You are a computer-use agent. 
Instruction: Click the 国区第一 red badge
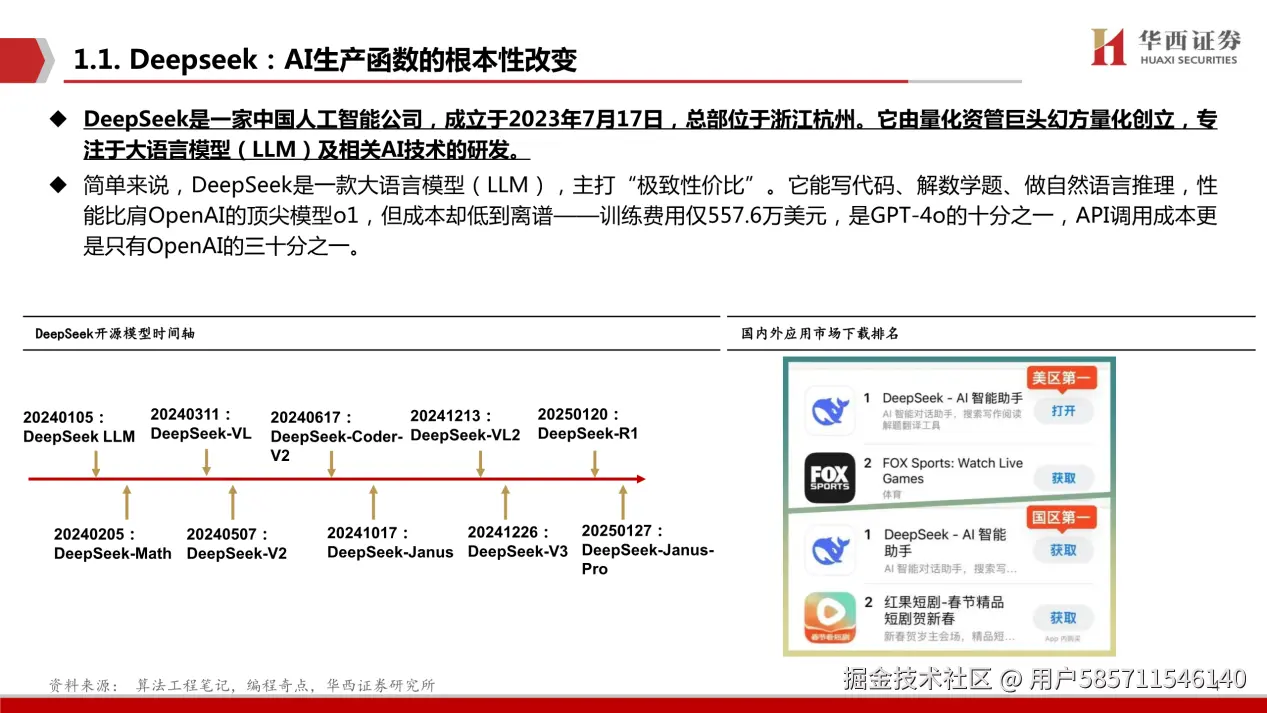click(1062, 517)
